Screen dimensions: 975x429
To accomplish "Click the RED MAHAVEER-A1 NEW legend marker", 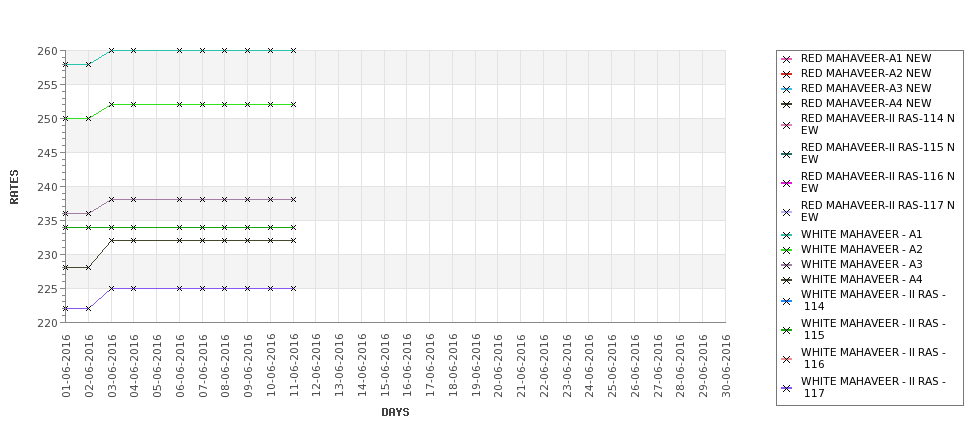I will click(787, 59).
